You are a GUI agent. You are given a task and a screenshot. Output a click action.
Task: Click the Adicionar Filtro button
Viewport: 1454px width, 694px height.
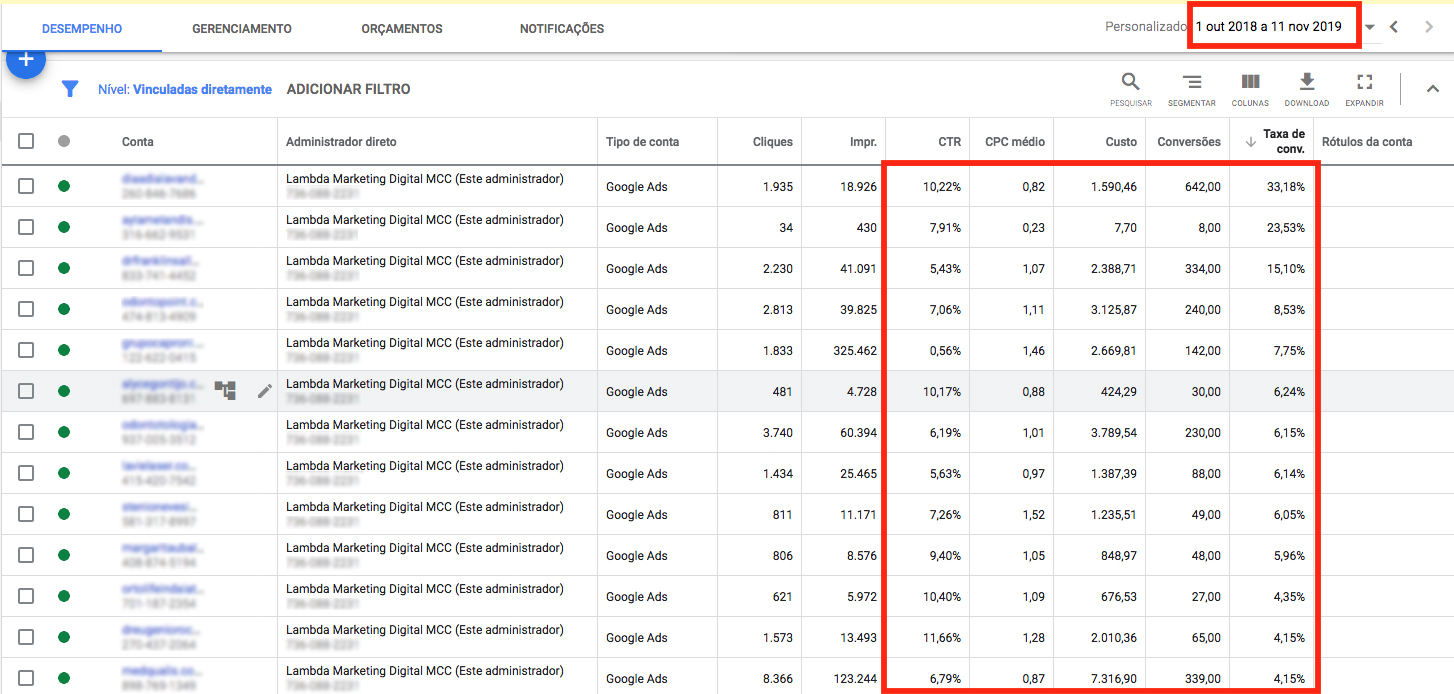click(348, 89)
